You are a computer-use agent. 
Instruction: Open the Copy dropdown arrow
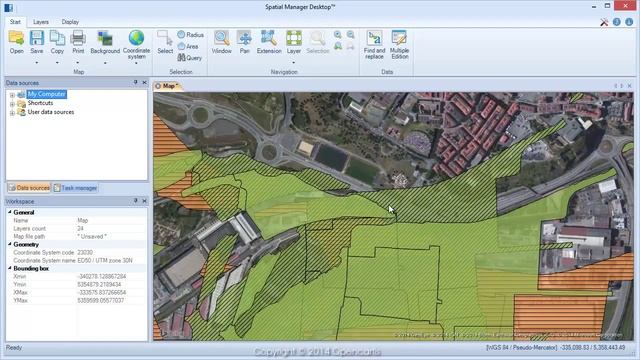[x=57, y=63]
